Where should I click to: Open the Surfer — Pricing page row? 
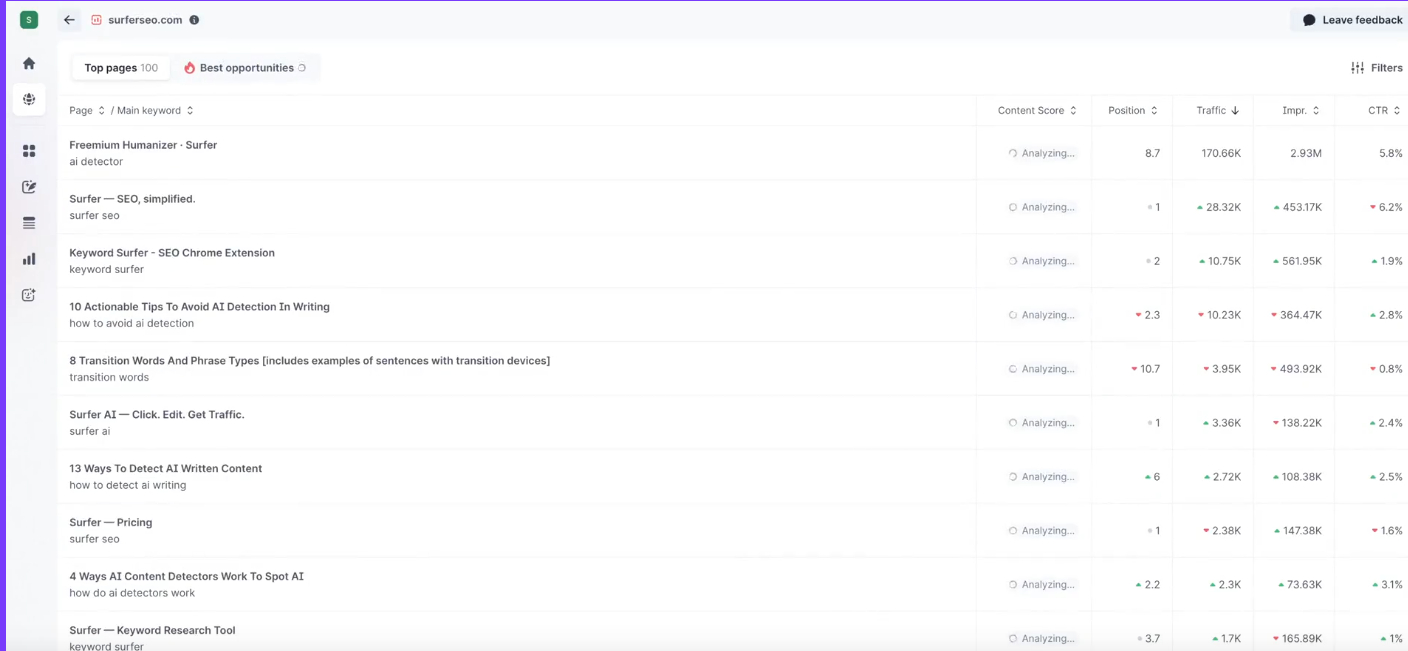tap(111, 523)
